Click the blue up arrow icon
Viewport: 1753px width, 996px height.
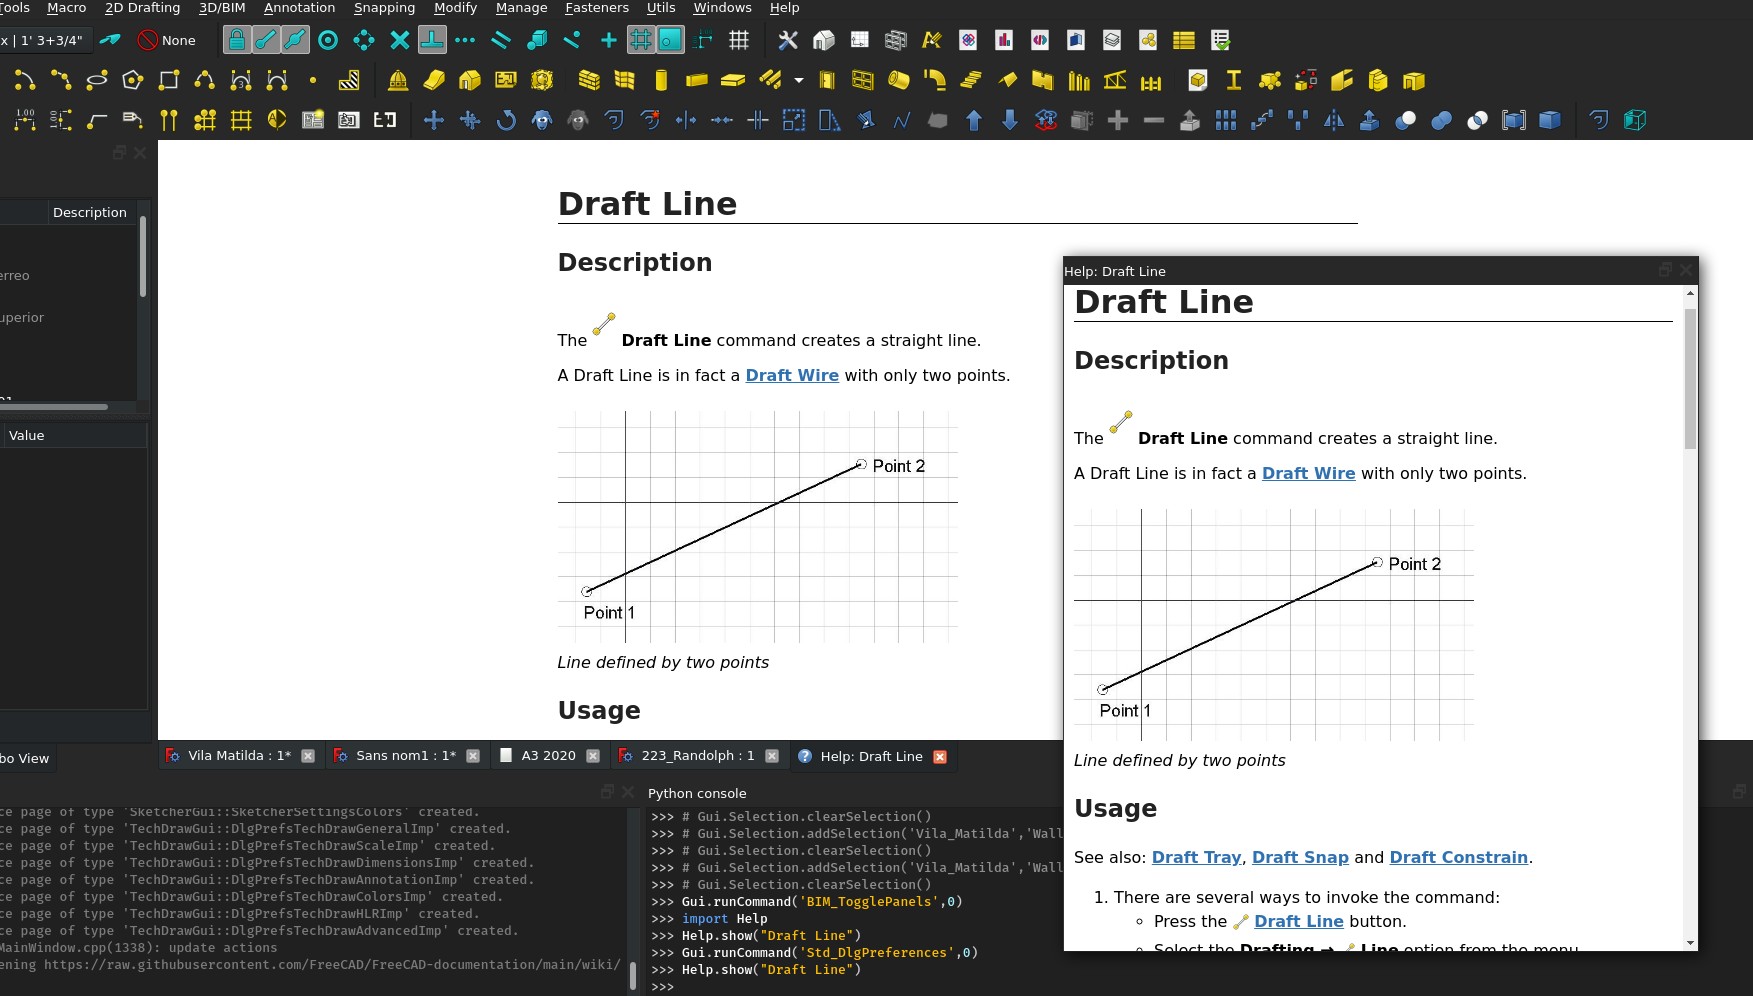coord(974,120)
